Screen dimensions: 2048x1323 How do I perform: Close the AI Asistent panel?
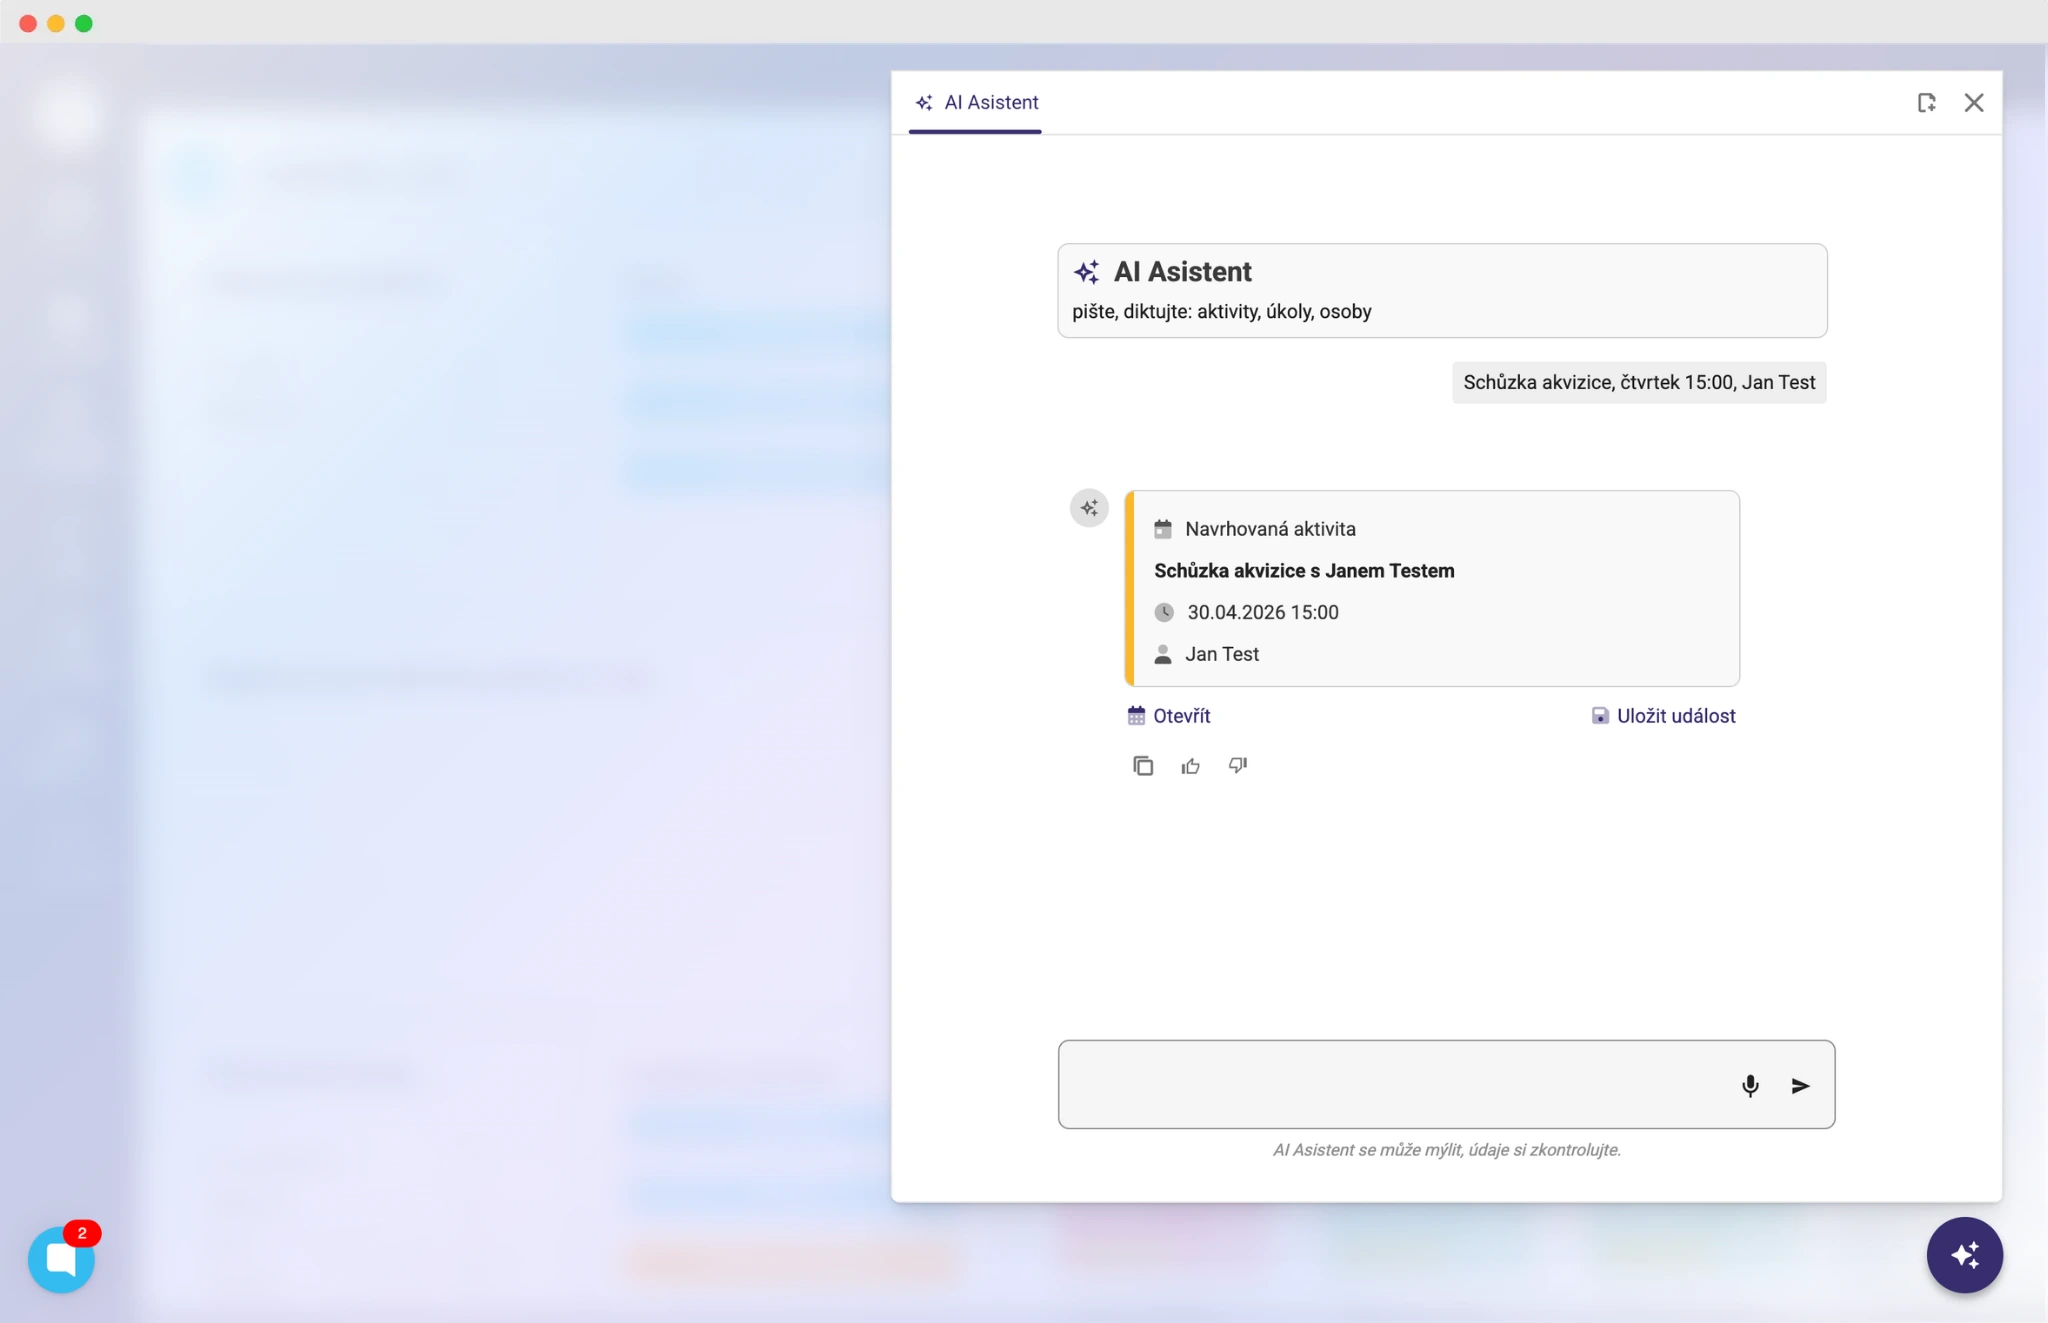pos(1973,103)
